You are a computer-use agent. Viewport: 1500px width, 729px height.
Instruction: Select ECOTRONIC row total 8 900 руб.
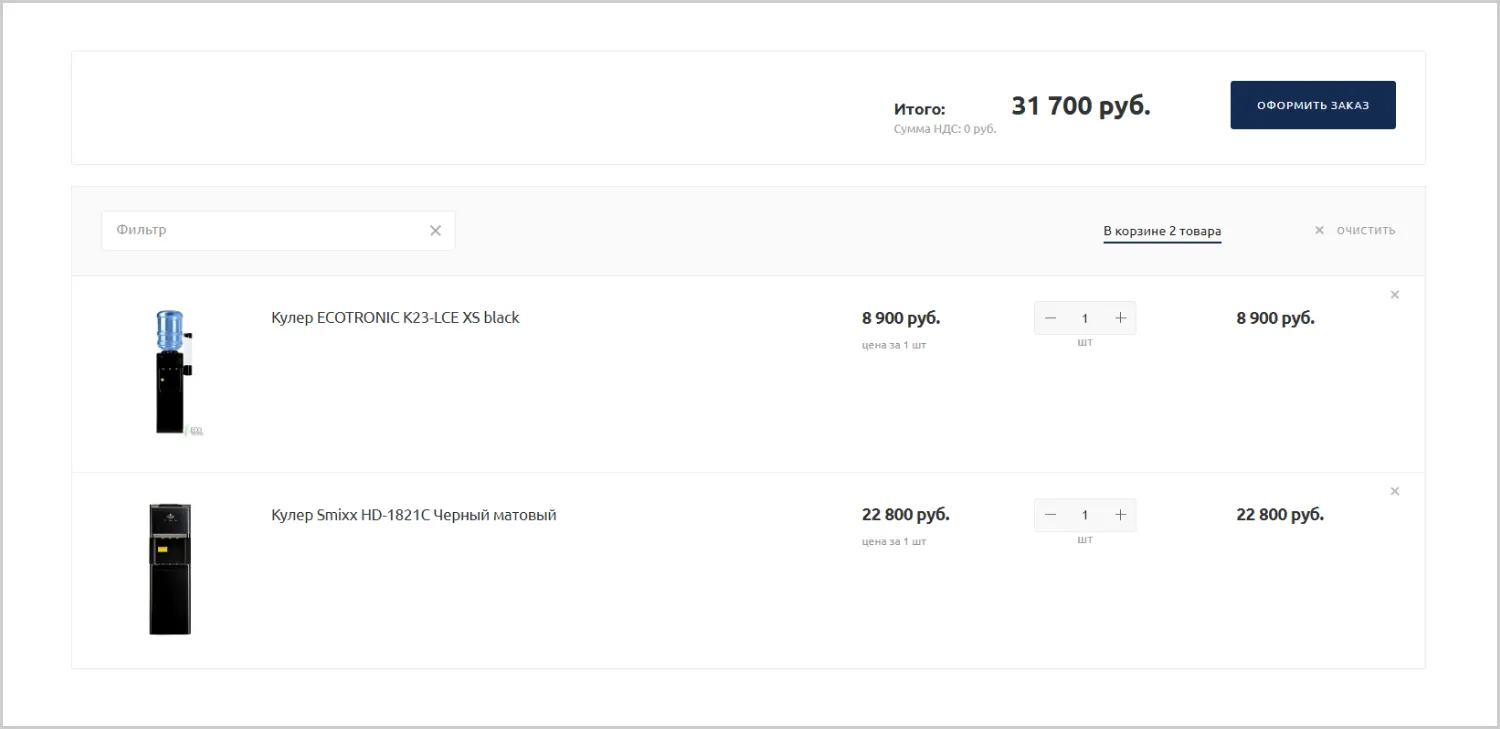[x=1276, y=318]
